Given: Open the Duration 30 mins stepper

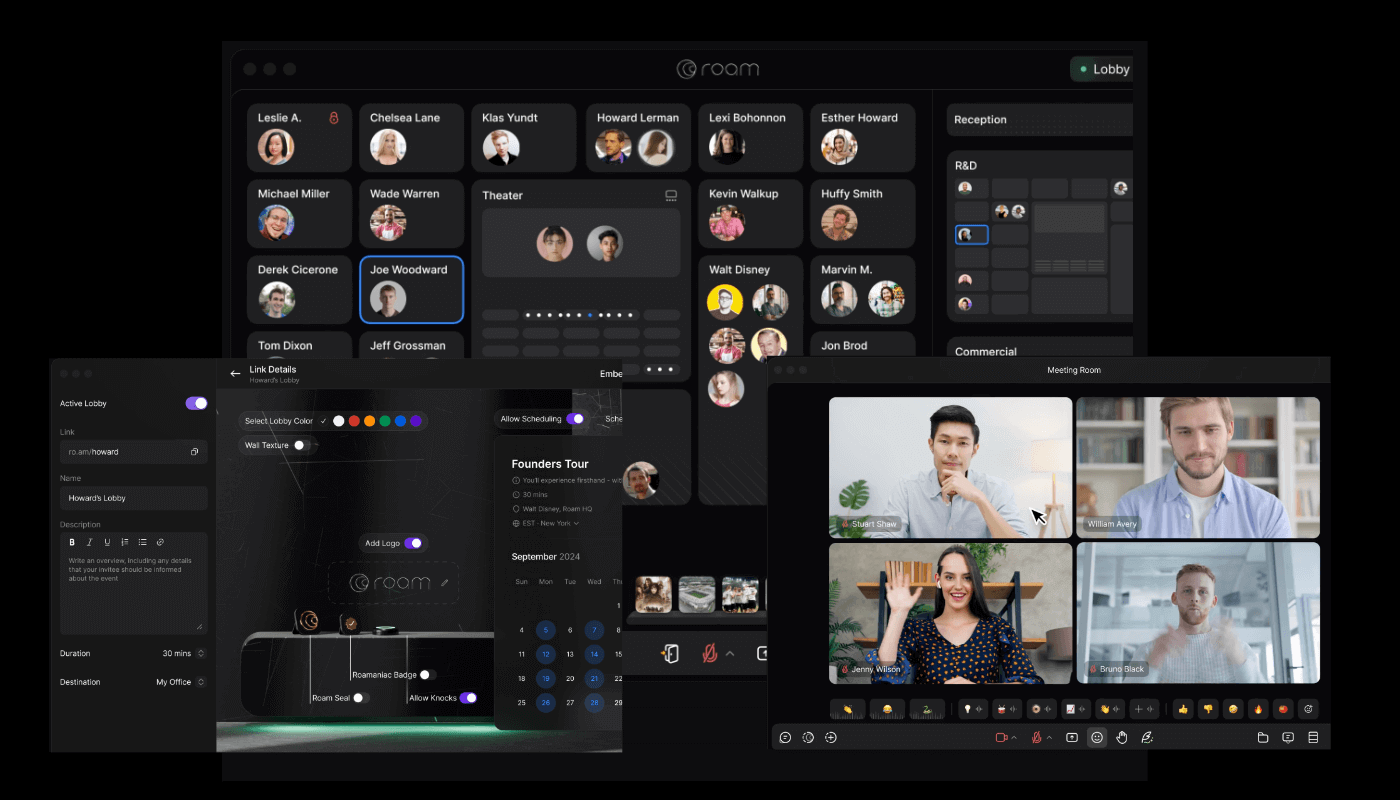Looking at the screenshot, I should [200, 653].
